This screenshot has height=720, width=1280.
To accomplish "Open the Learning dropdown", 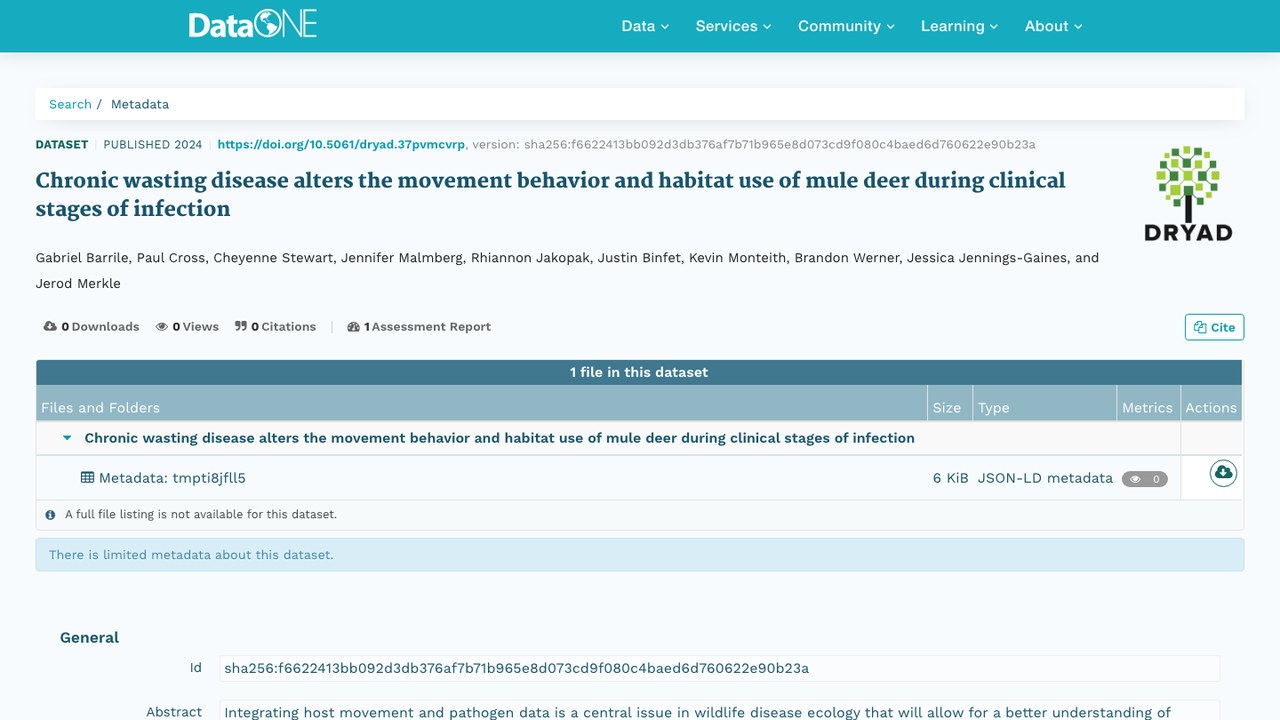I will 960,26.
